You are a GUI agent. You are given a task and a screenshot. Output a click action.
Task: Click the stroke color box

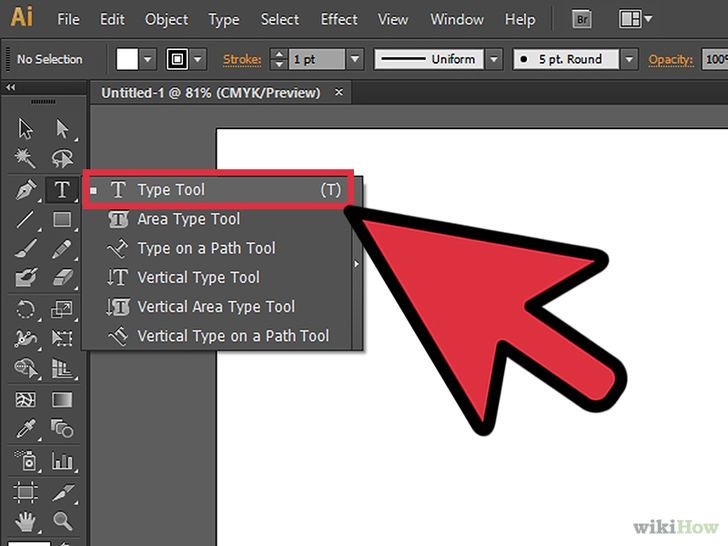[177, 59]
